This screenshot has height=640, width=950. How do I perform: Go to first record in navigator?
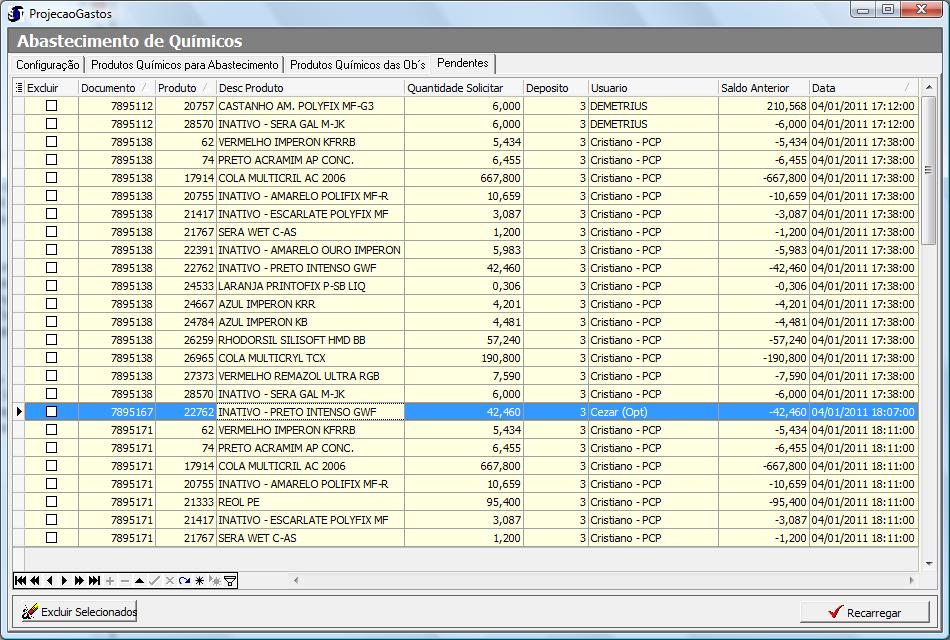pyautogui.click(x=20, y=581)
